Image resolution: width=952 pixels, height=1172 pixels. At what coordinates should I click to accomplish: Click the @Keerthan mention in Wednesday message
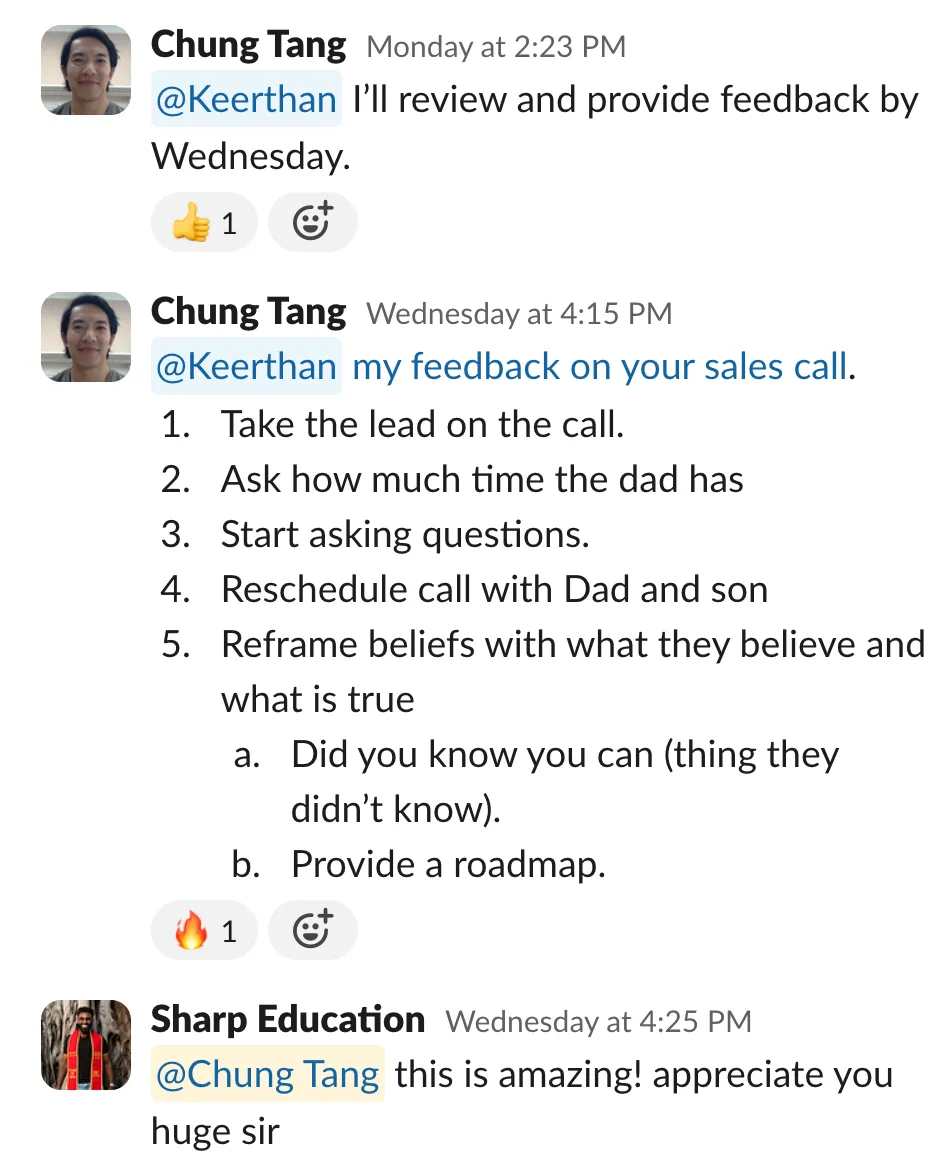tap(247, 366)
